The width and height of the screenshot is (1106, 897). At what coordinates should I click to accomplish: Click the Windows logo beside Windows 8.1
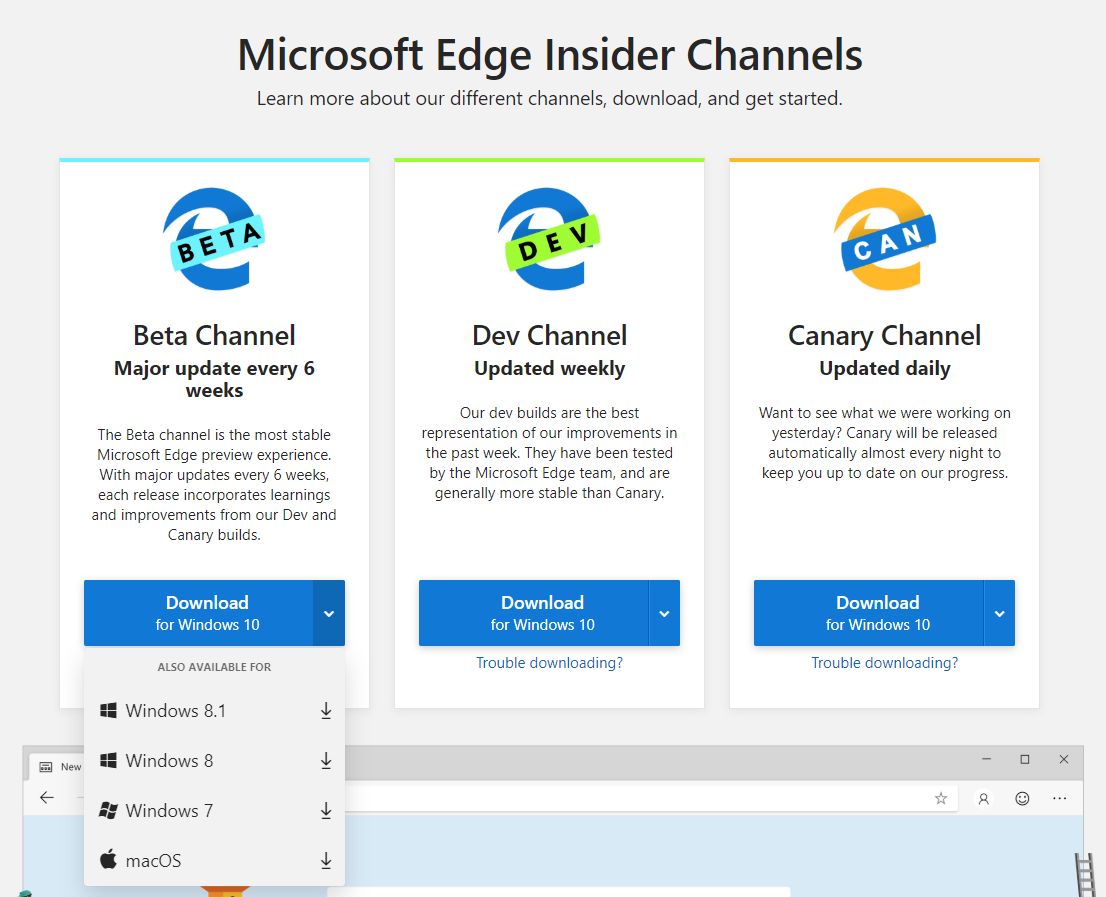(x=108, y=710)
